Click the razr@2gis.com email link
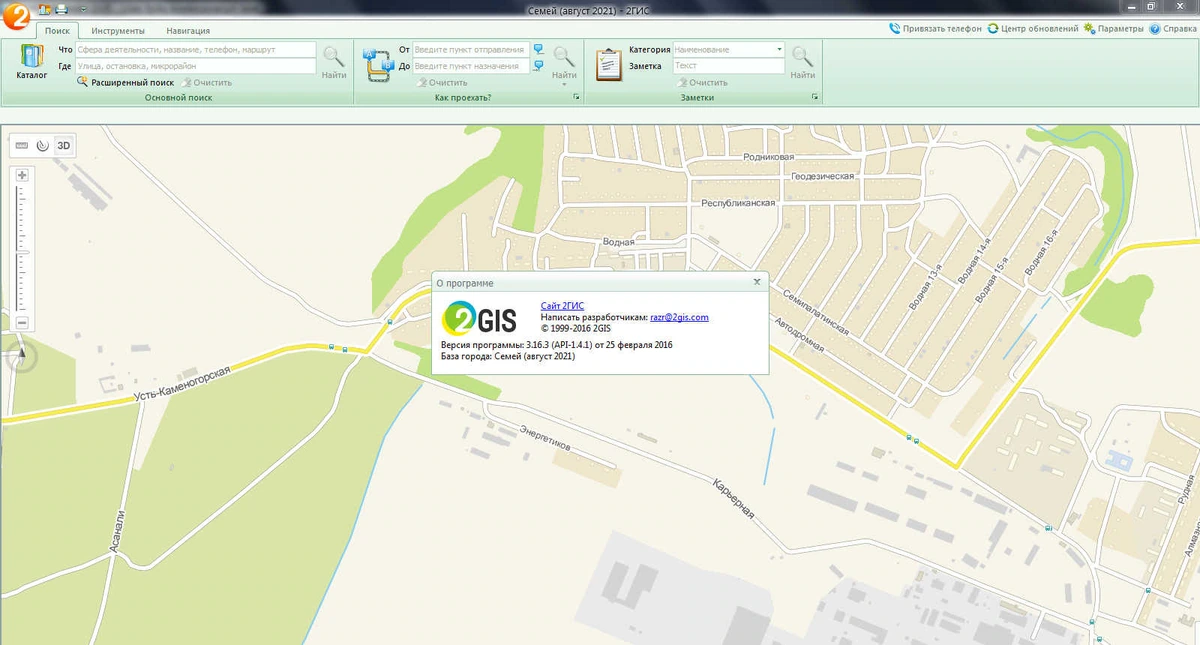The image size is (1200, 645). pyautogui.click(x=679, y=317)
